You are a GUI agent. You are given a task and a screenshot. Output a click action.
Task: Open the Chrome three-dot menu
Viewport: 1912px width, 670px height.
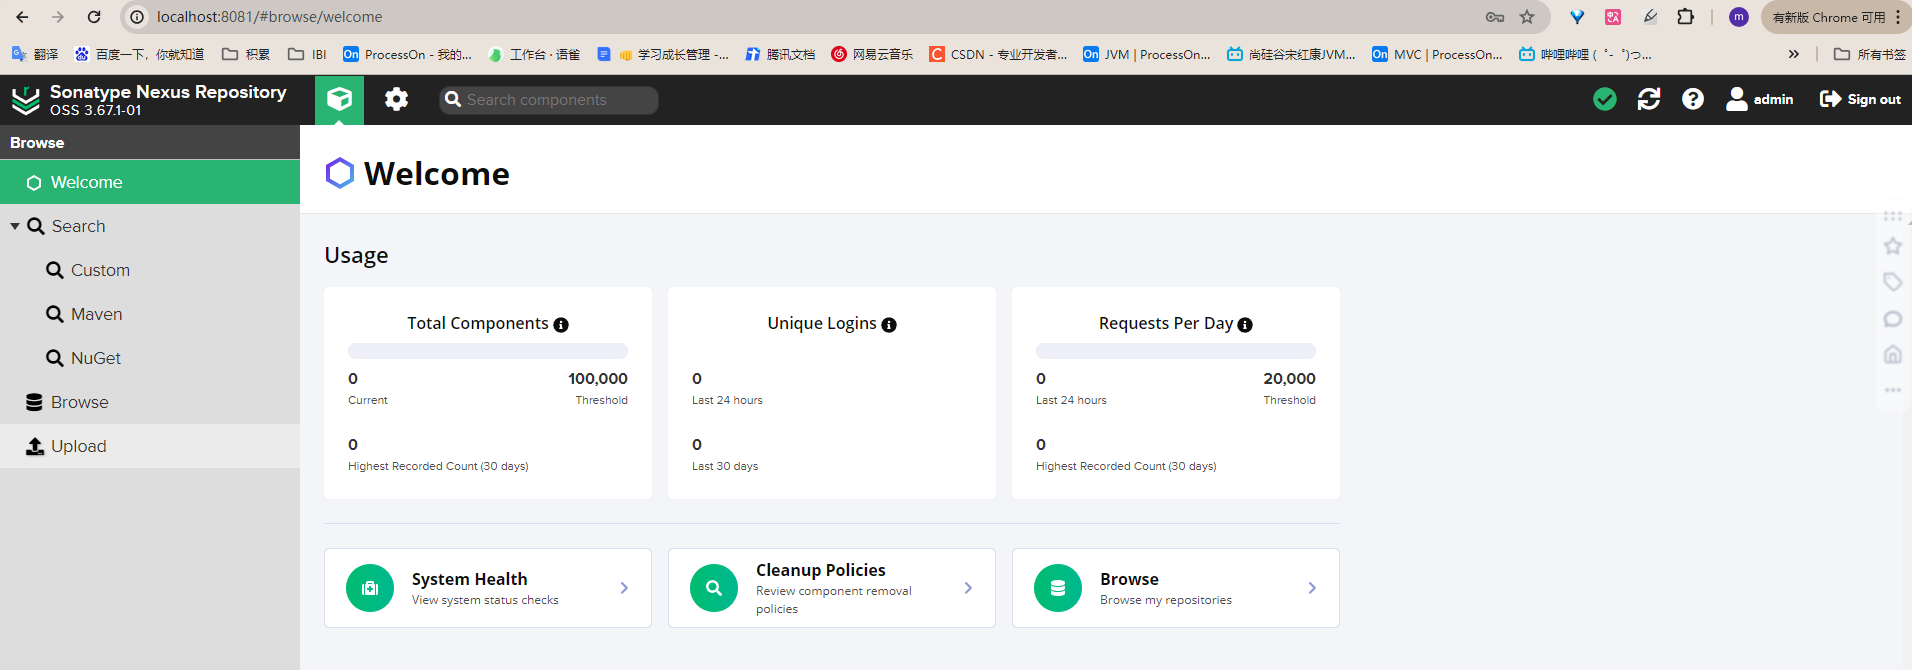tap(1898, 17)
